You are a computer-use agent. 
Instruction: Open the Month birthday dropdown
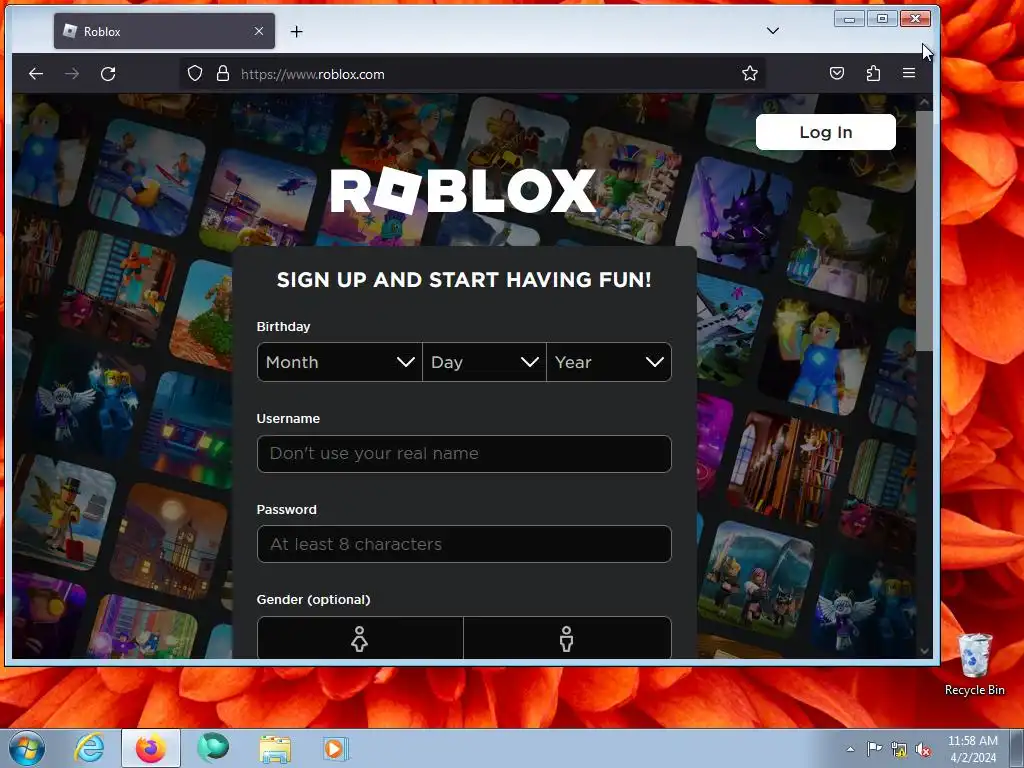(340, 362)
